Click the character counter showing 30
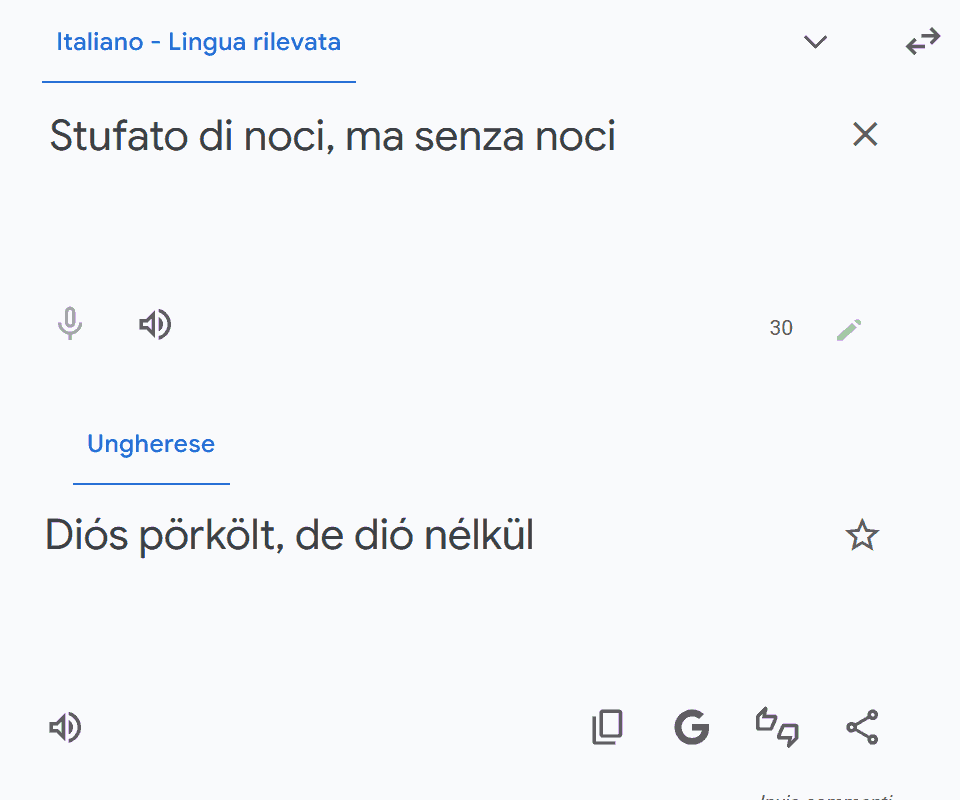The image size is (960, 800). 781,328
